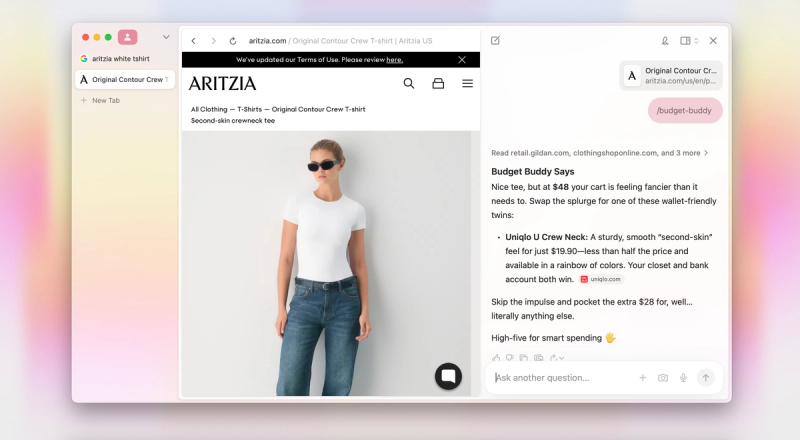Give the response a thumbs up

[x=496, y=358]
